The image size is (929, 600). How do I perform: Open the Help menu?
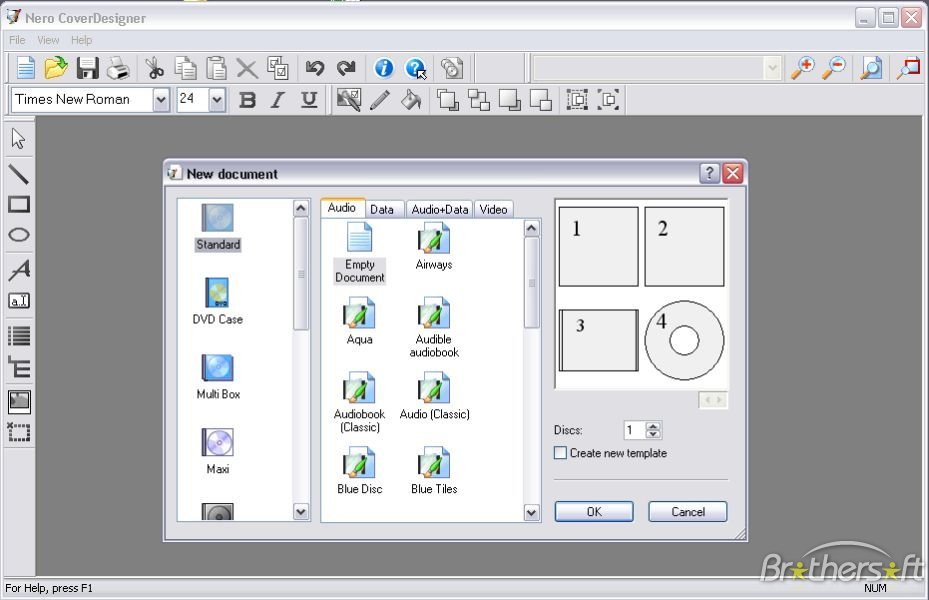coord(81,40)
